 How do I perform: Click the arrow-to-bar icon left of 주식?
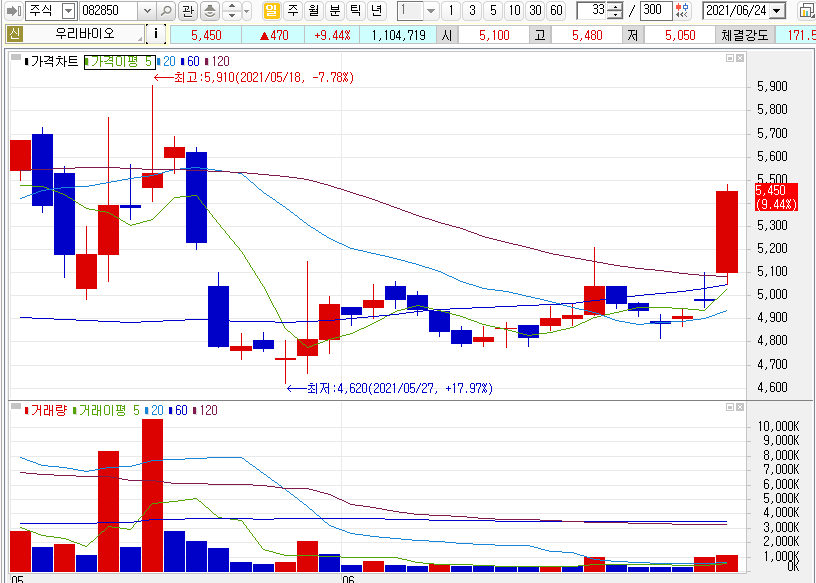[x=14, y=10]
